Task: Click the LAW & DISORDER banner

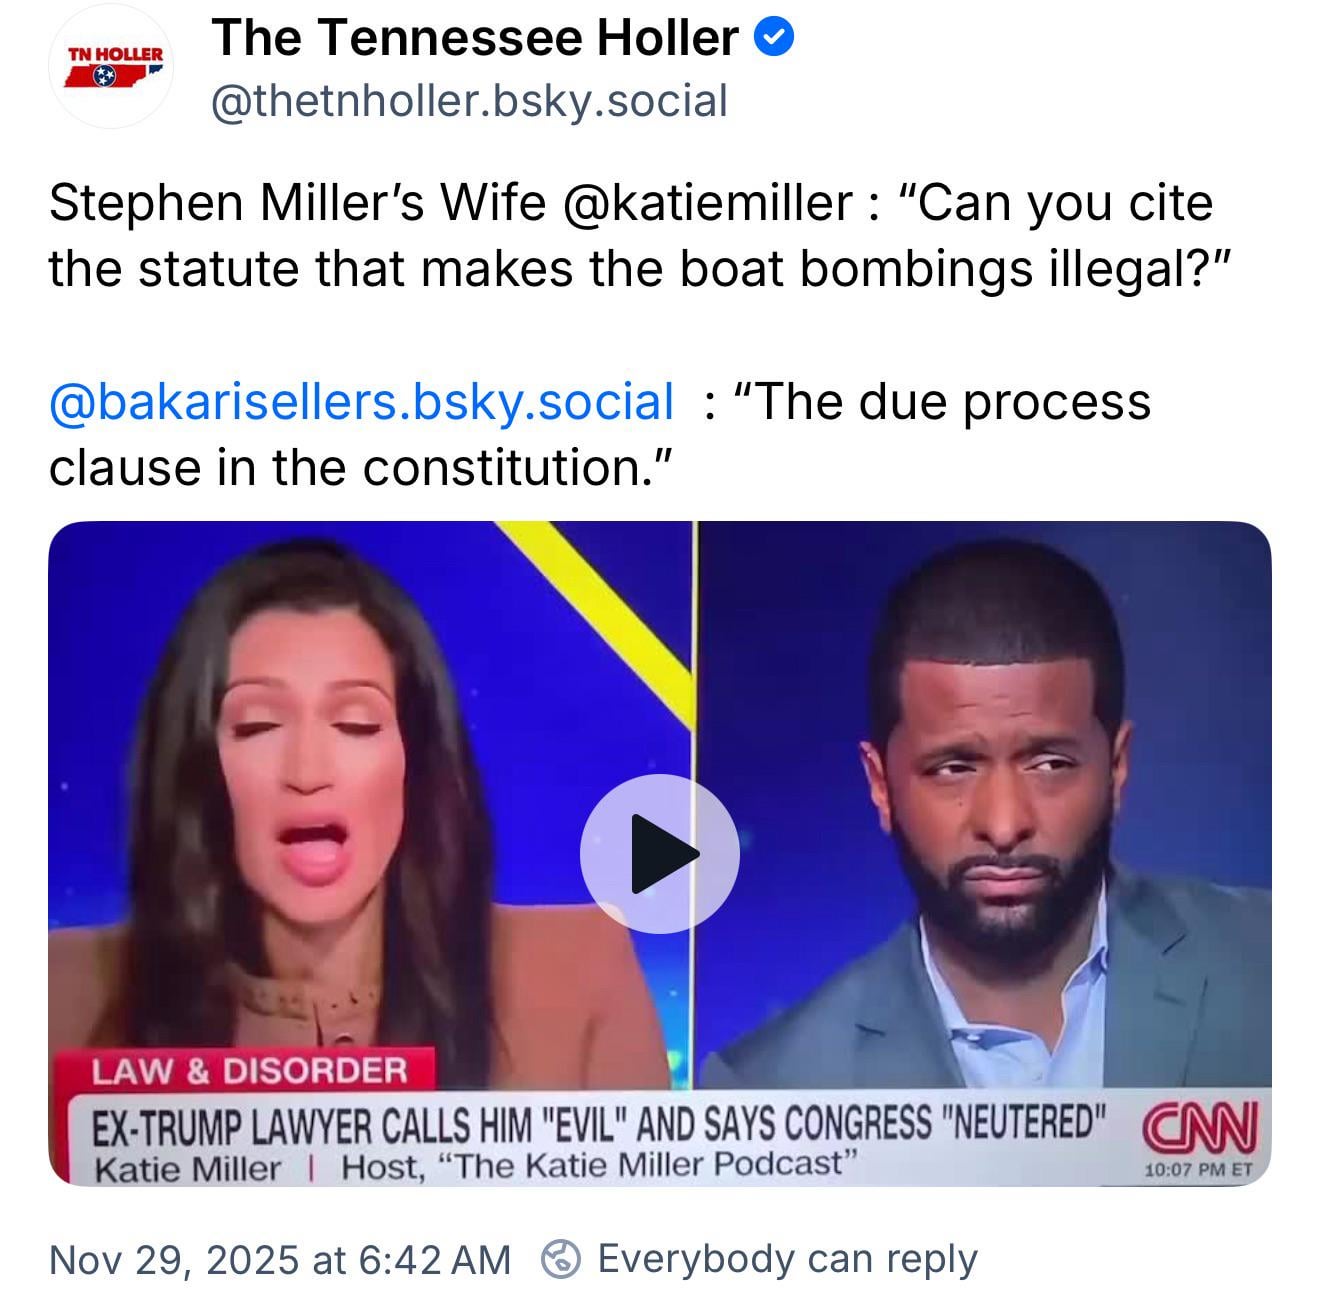Action: pyautogui.click(x=249, y=1071)
